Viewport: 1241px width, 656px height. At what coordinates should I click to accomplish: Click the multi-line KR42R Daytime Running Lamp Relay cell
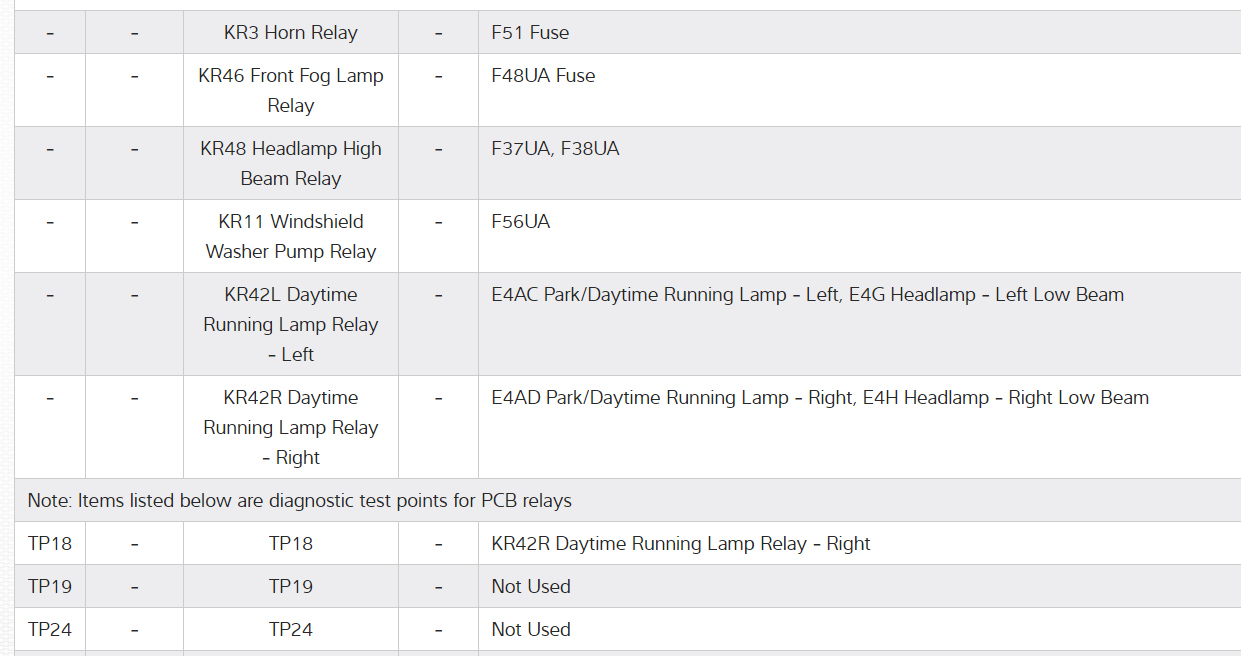point(290,427)
